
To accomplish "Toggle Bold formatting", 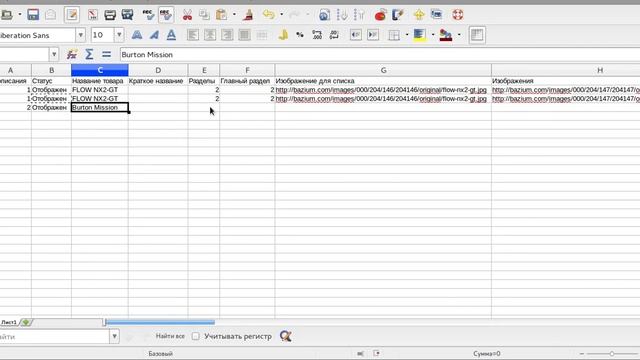I will click(137, 35).
